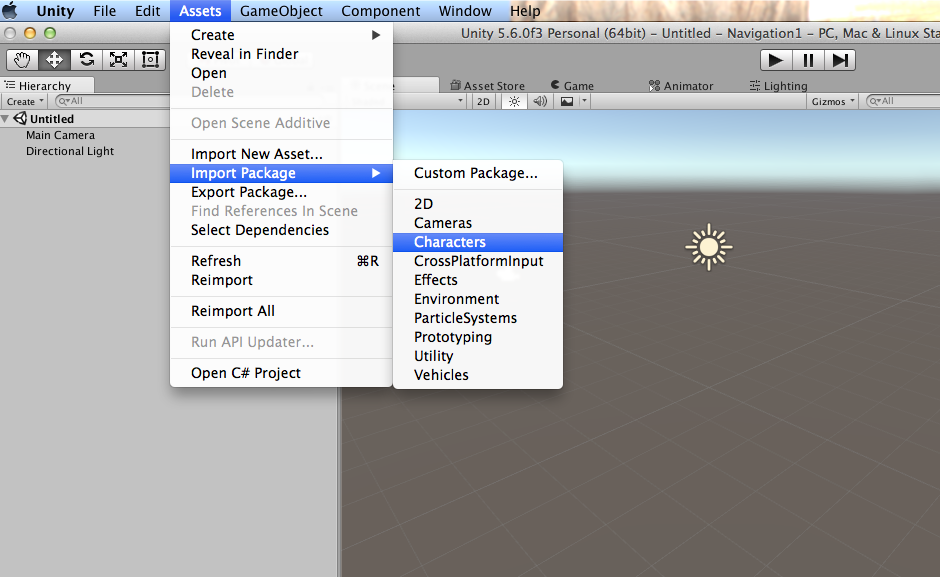
Task: Switch to the Asset Store tab
Action: click(487, 86)
